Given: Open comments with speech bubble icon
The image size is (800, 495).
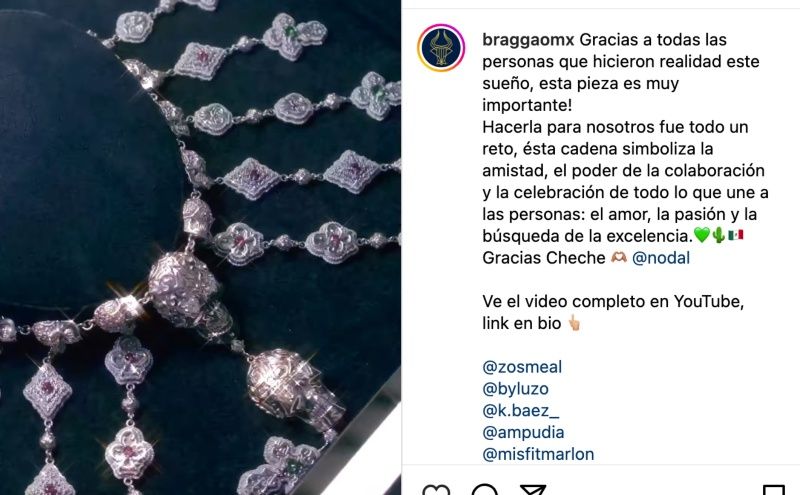Looking at the screenshot, I should 485,490.
